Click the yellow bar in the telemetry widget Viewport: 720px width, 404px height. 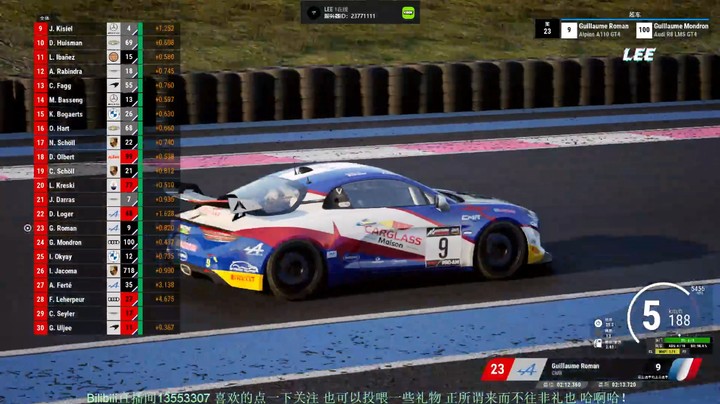coord(667,352)
